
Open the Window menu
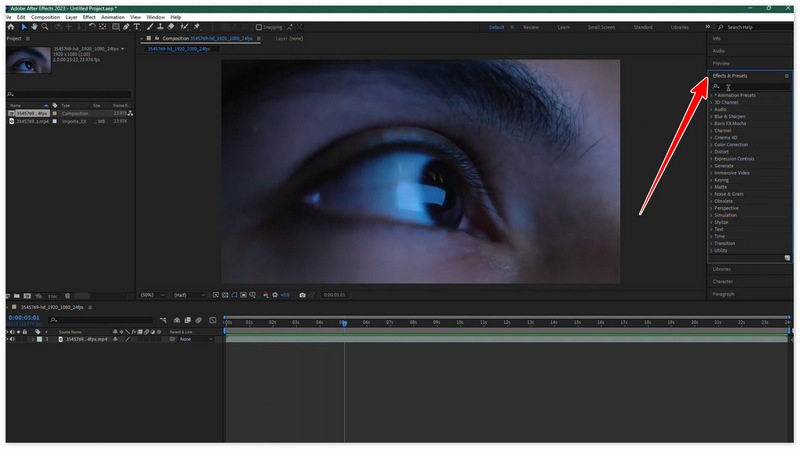click(156, 17)
